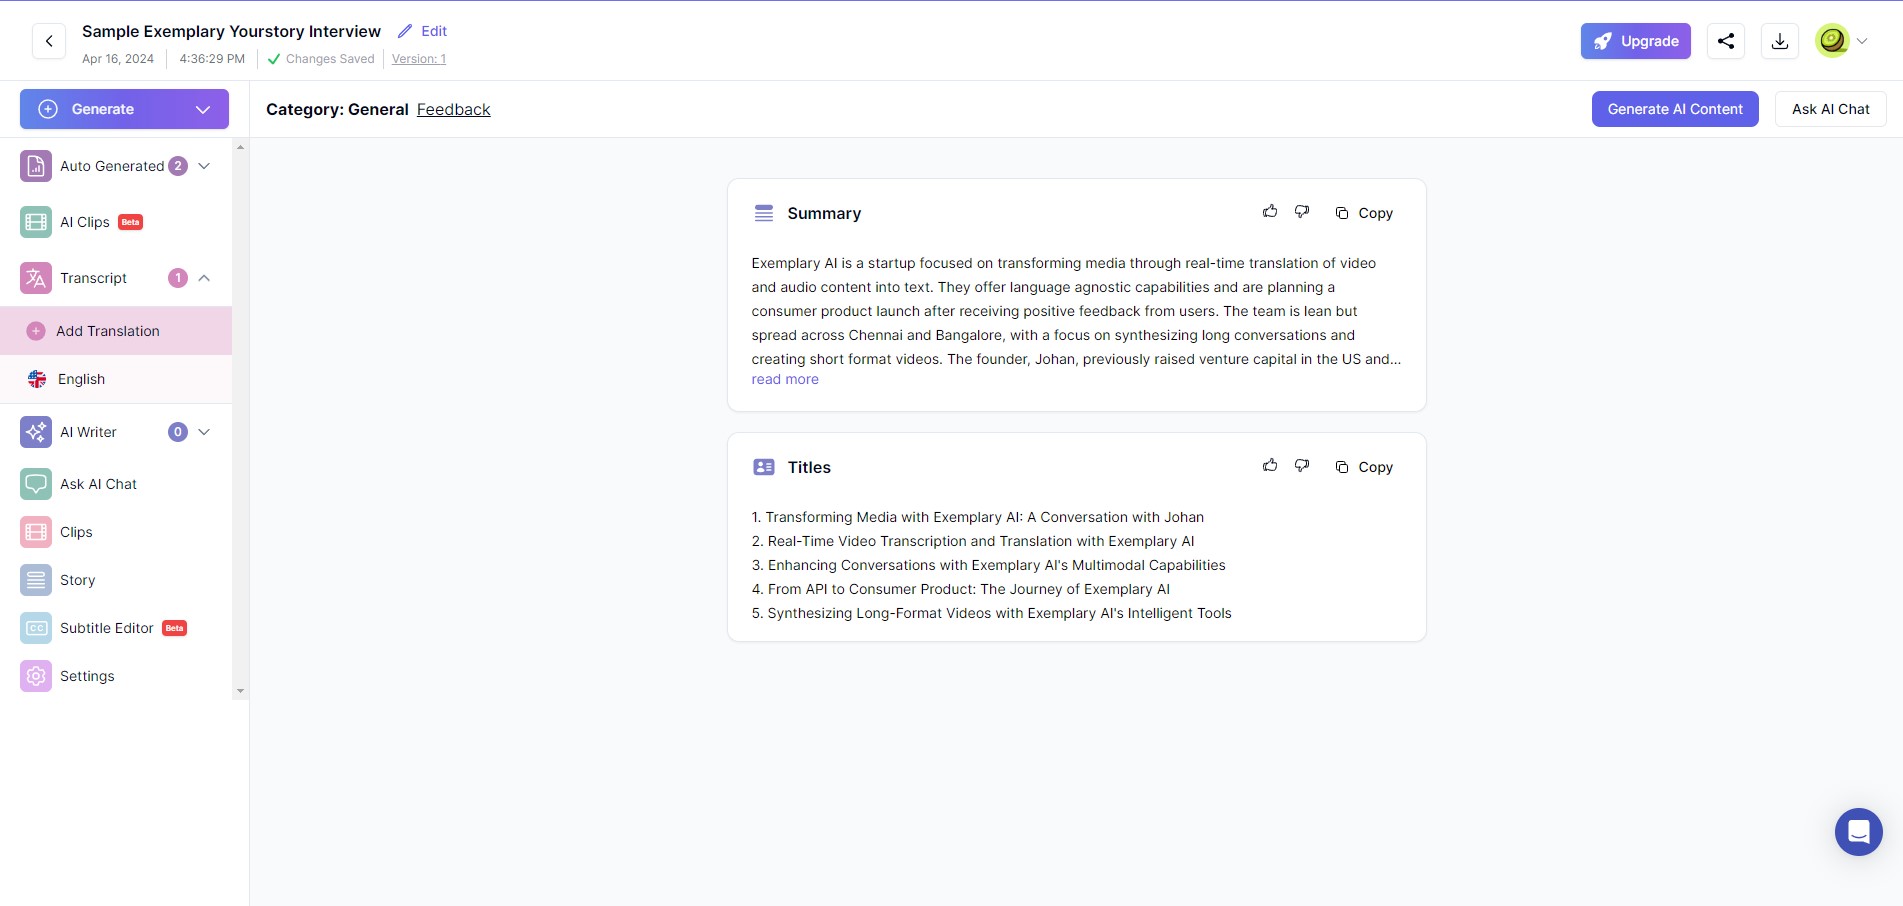Open the account dropdown arrow
Image resolution: width=1903 pixels, height=906 pixels.
1862,41
